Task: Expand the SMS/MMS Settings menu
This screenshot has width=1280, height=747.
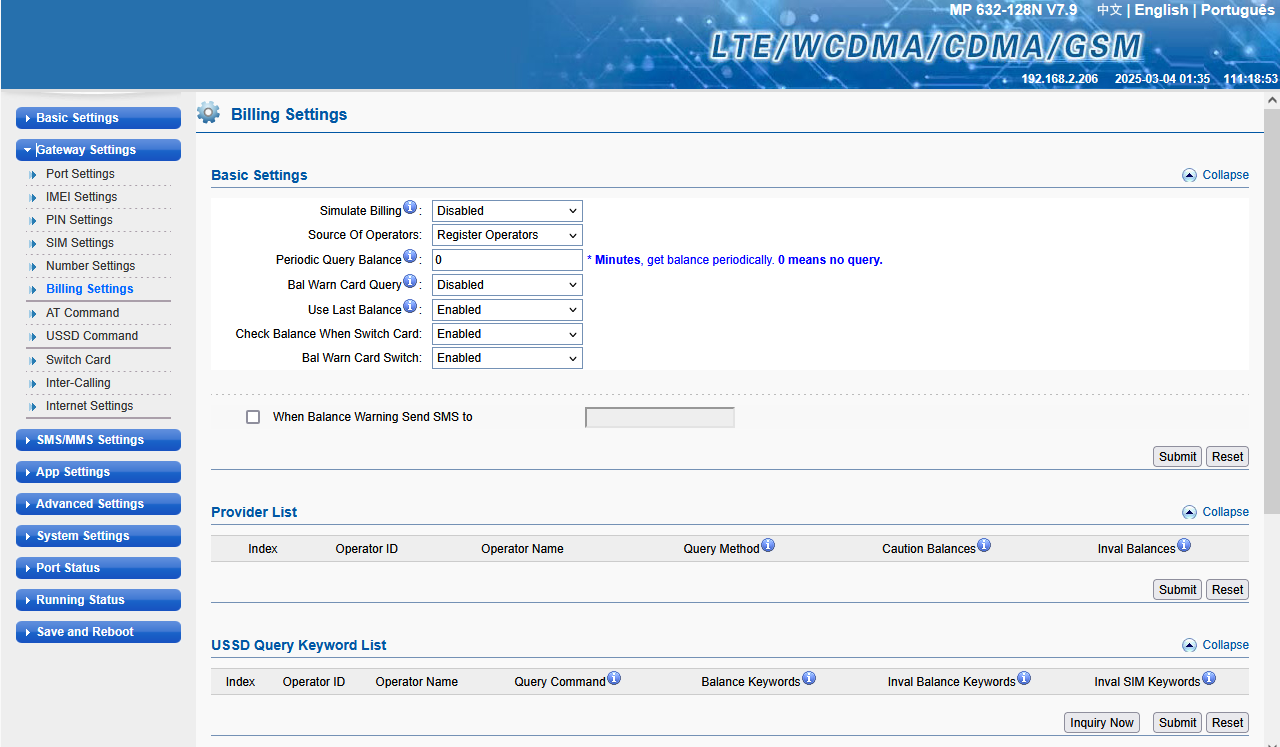Action: pyautogui.click(x=98, y=440)
